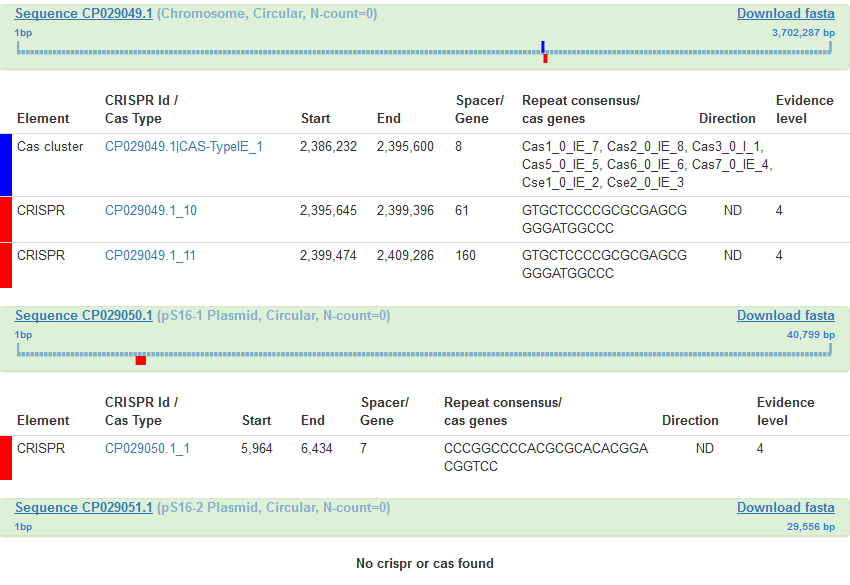Click 'Evidence level' header in chromosome table
Screen dimensions: 850x585
click(804, 109)
